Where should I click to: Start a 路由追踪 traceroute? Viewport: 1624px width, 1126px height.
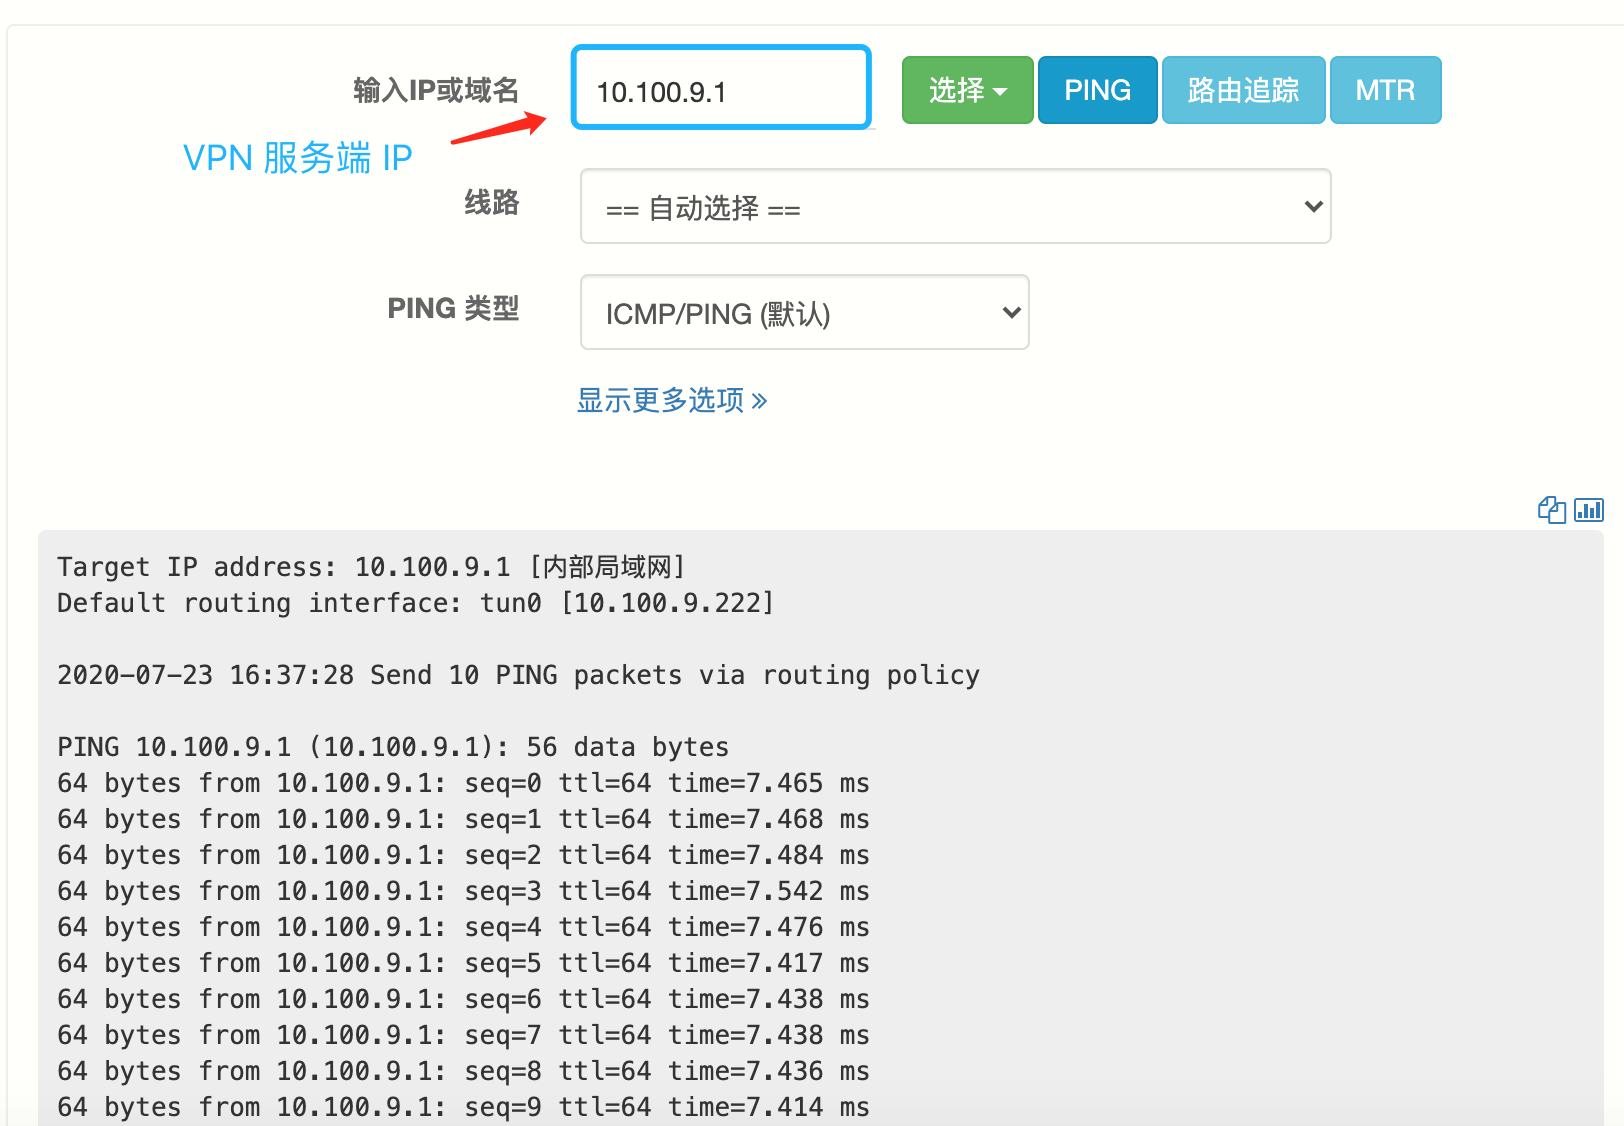pos(1243,91)
